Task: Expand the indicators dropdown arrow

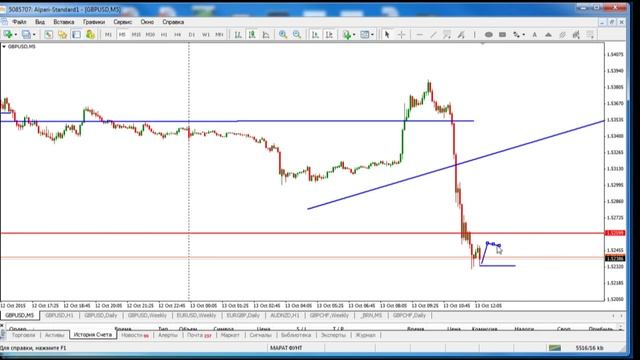Action: click(x=354, y=35)
